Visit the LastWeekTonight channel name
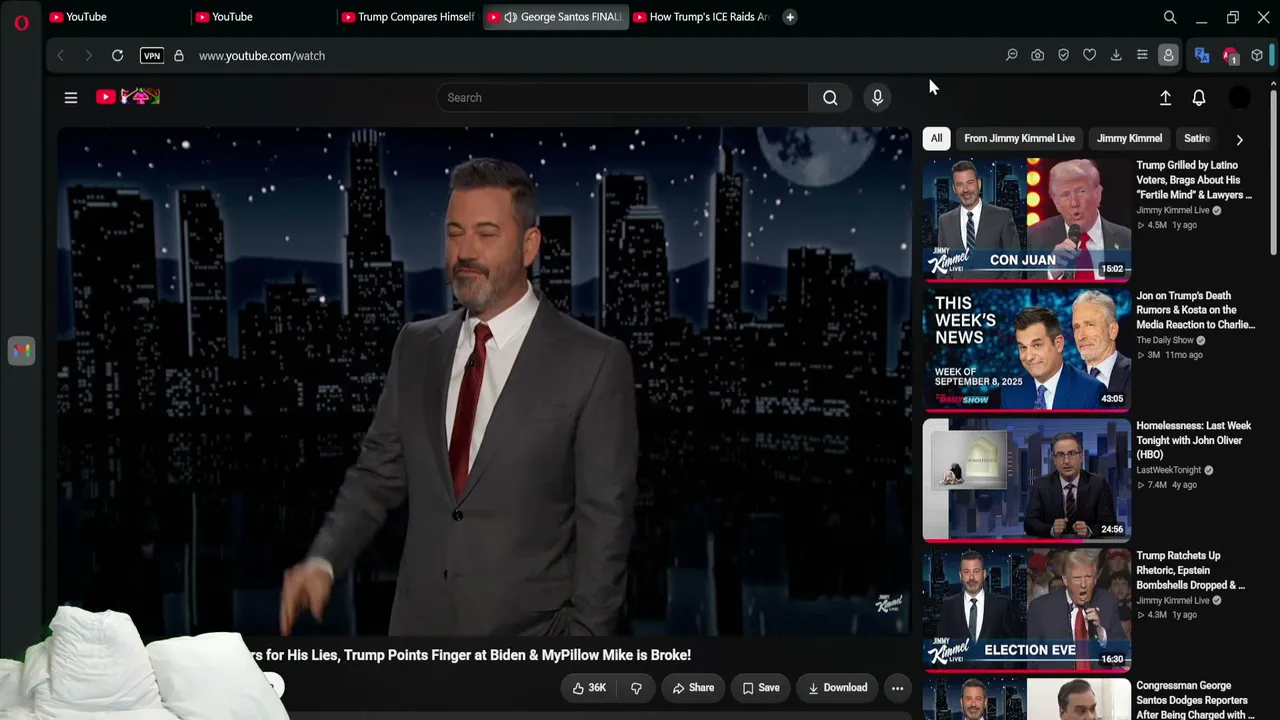Screen dimensions: 1280x720 click(x=1169, y=470)
